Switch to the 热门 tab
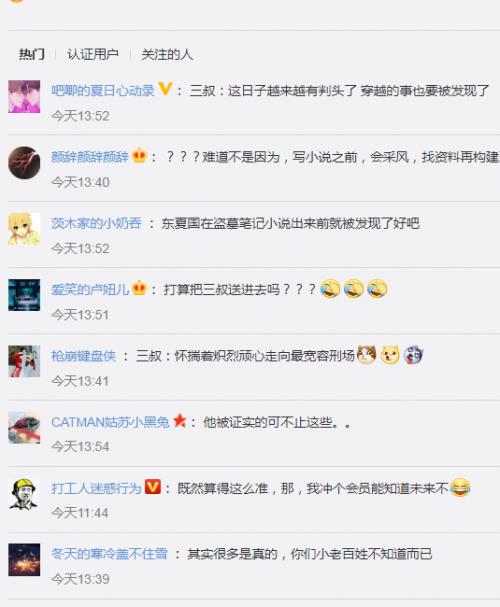Viewport: 500px width, 607px height. click(32, 54)
